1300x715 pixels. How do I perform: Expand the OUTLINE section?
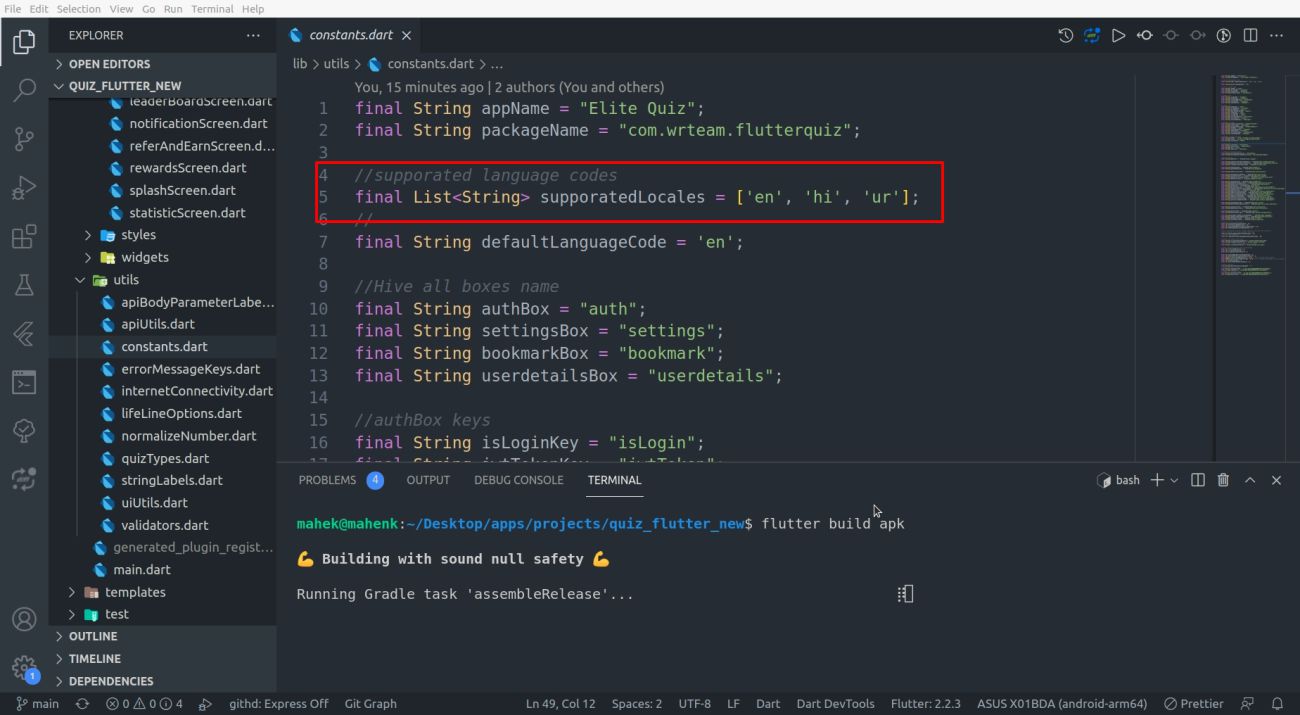93,636
